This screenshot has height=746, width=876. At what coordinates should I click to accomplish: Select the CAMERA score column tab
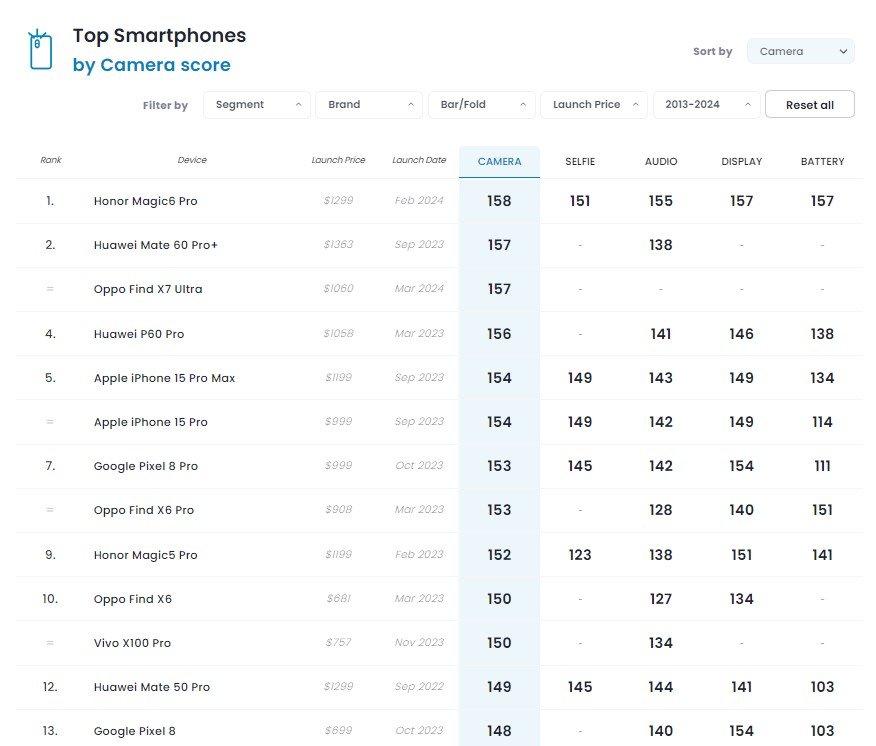(x=499, y=161)
